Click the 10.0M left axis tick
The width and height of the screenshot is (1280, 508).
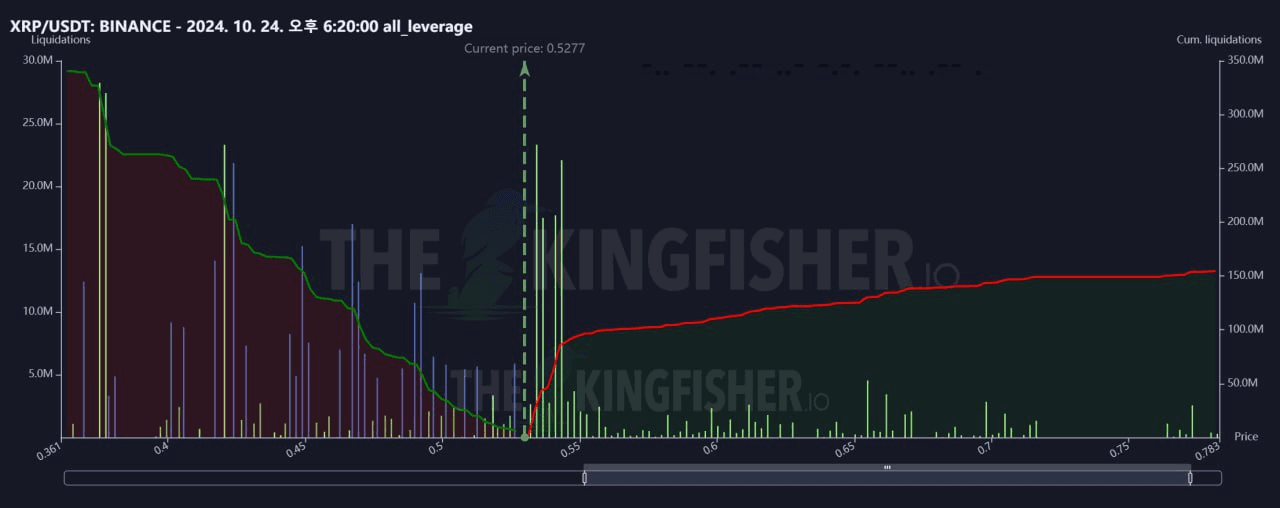pyautogui.click(x=36, y=311)
